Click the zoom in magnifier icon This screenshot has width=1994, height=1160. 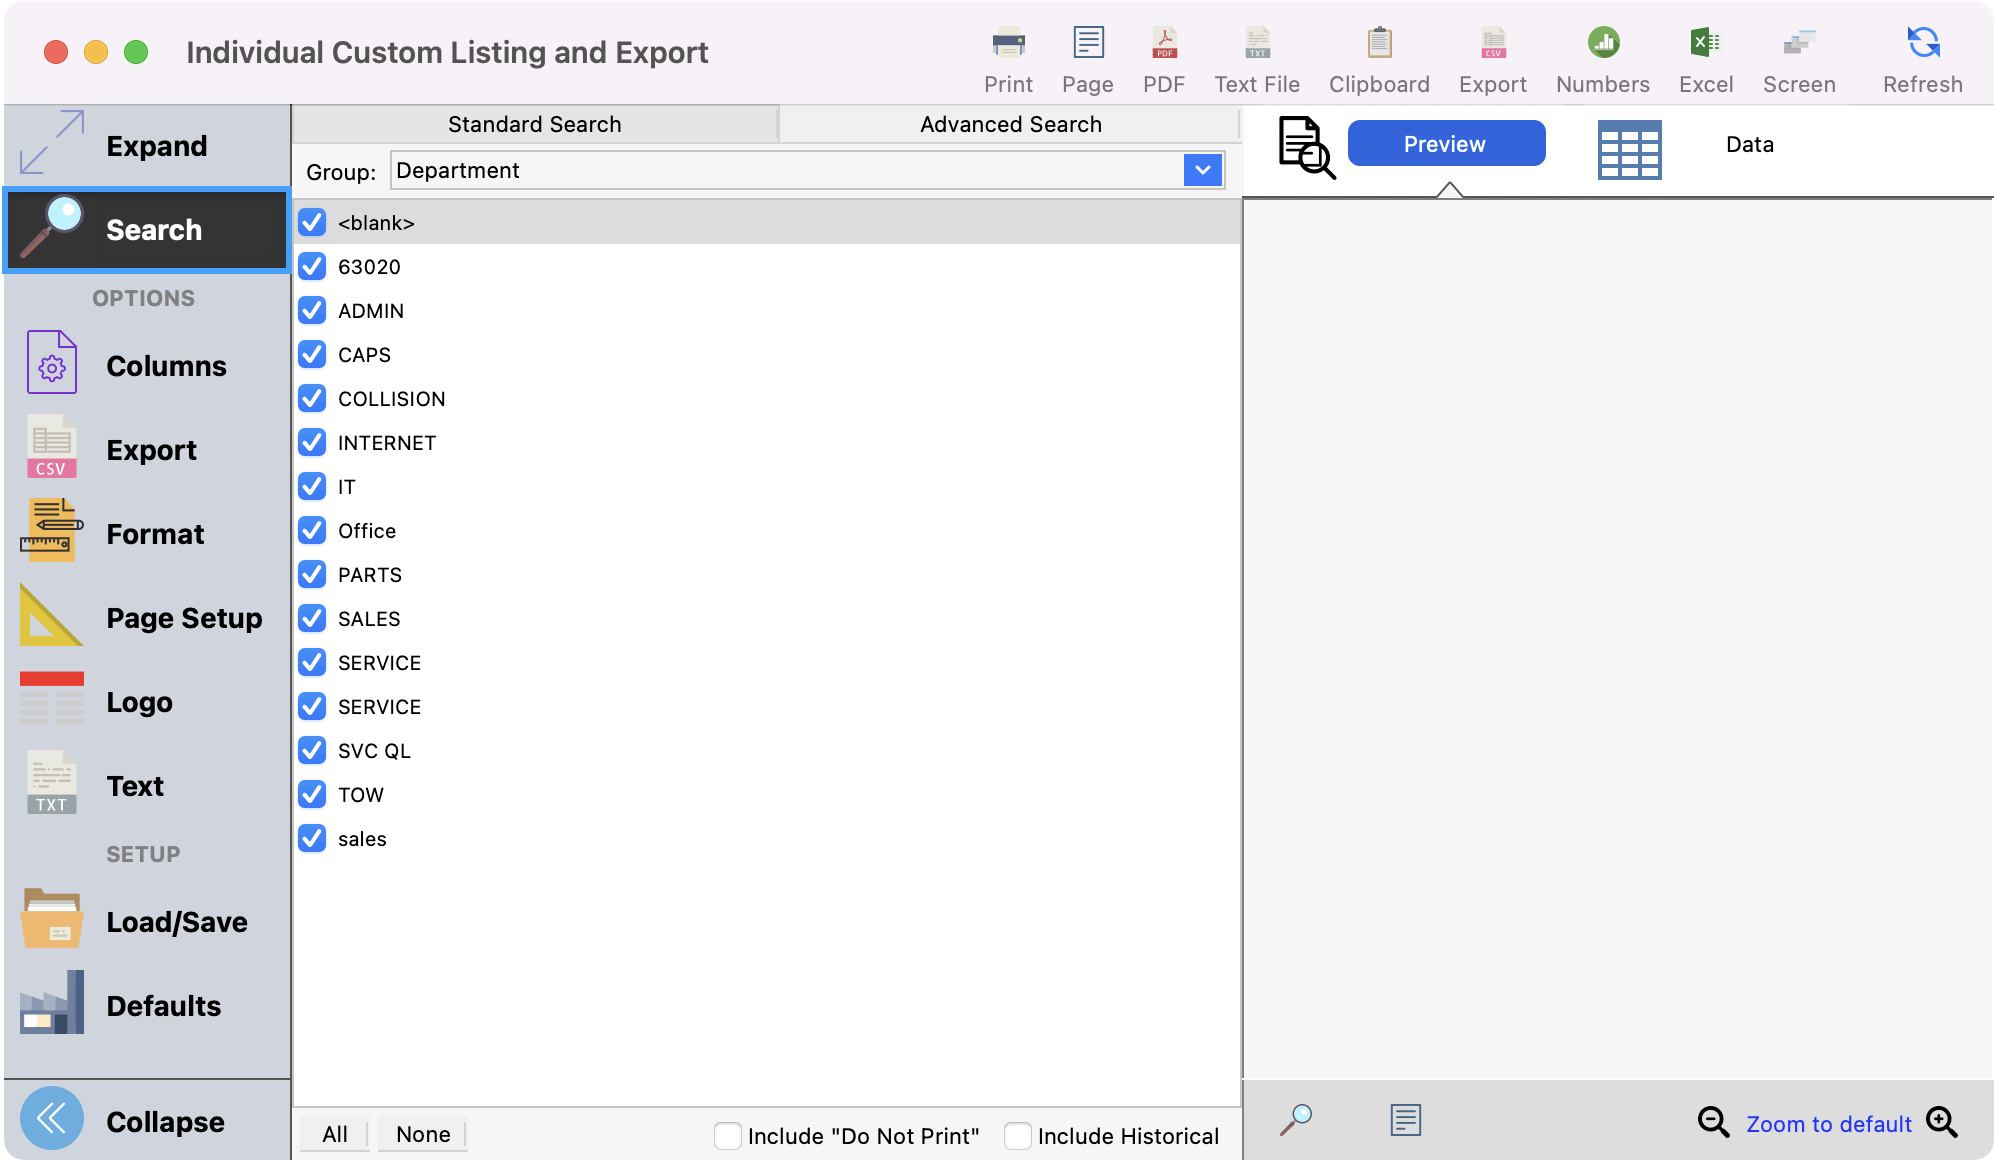coord(1942,1122)
